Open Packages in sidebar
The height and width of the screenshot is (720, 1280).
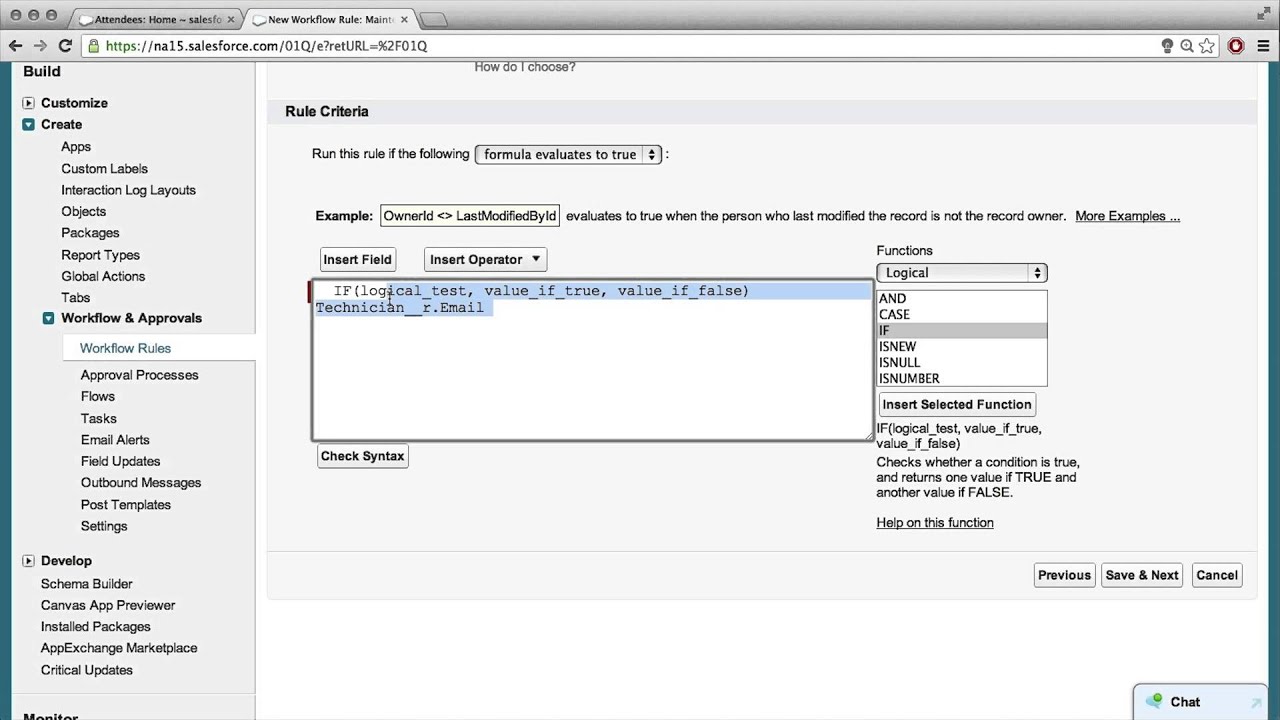point(90,233)
